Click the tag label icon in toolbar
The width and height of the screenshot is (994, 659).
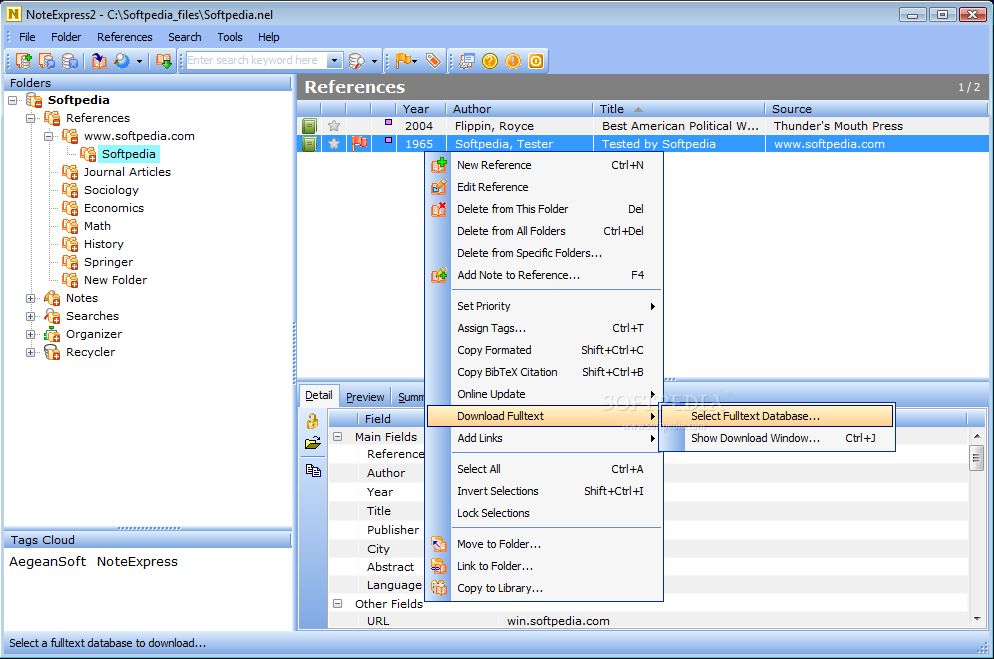coord(433,61)
